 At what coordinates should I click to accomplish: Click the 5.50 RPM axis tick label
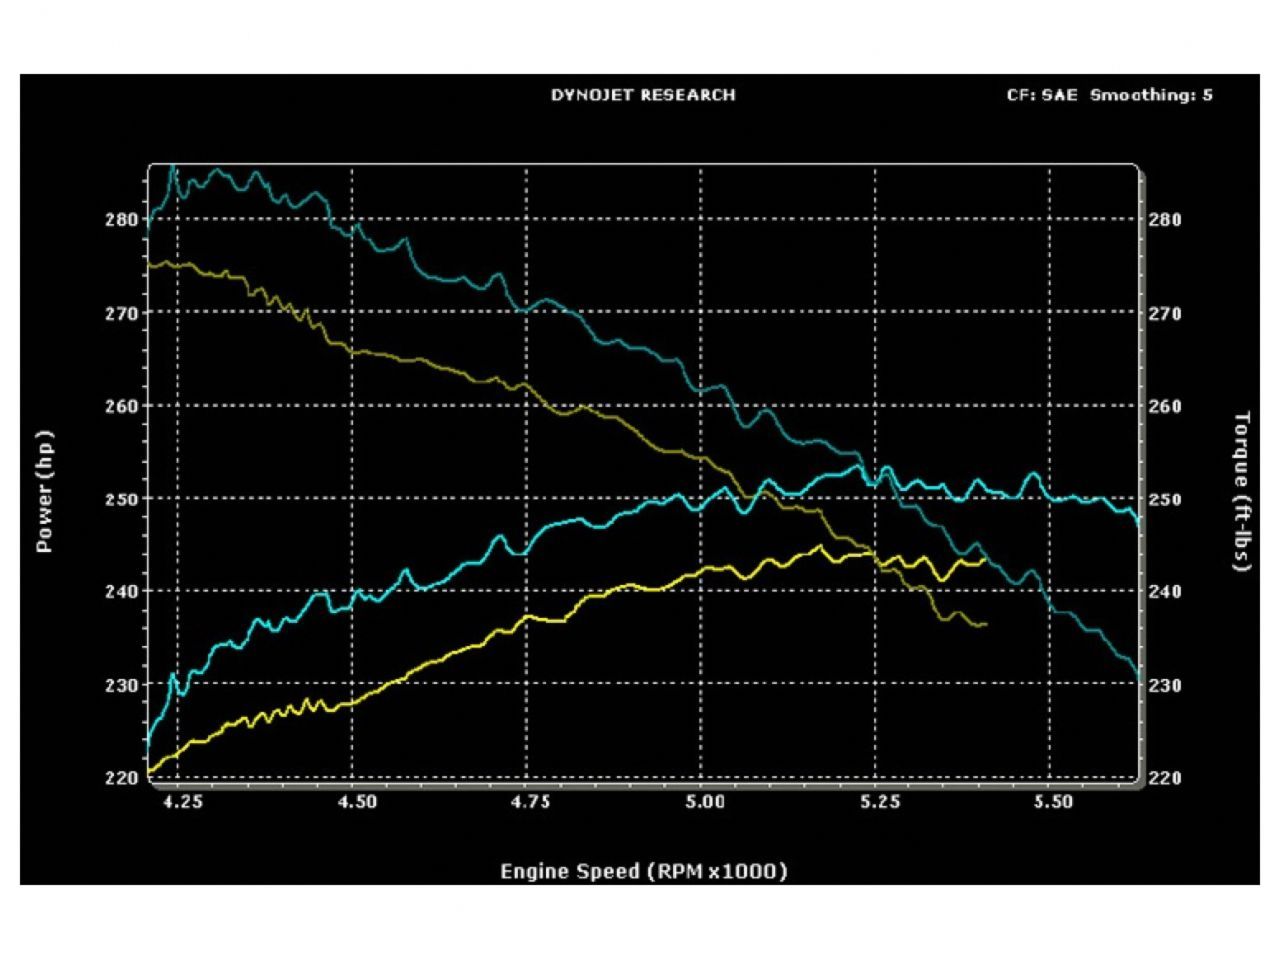tap(1055, 801)
